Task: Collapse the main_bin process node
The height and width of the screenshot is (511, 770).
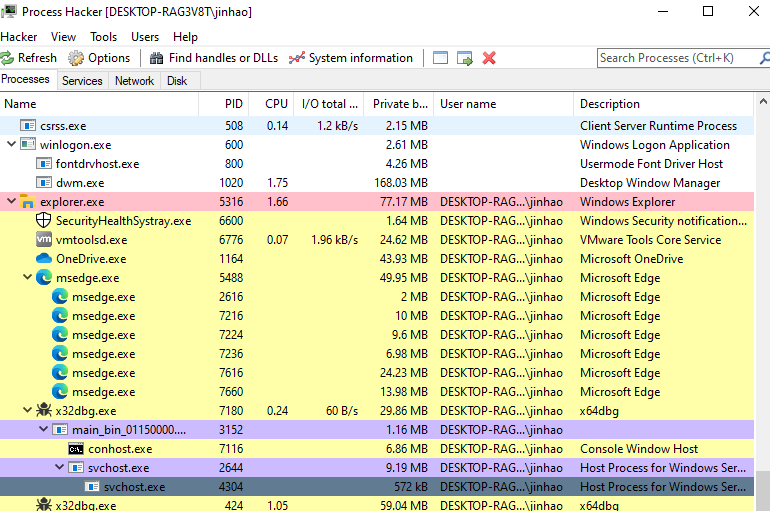Action: [x=43, y=430]
